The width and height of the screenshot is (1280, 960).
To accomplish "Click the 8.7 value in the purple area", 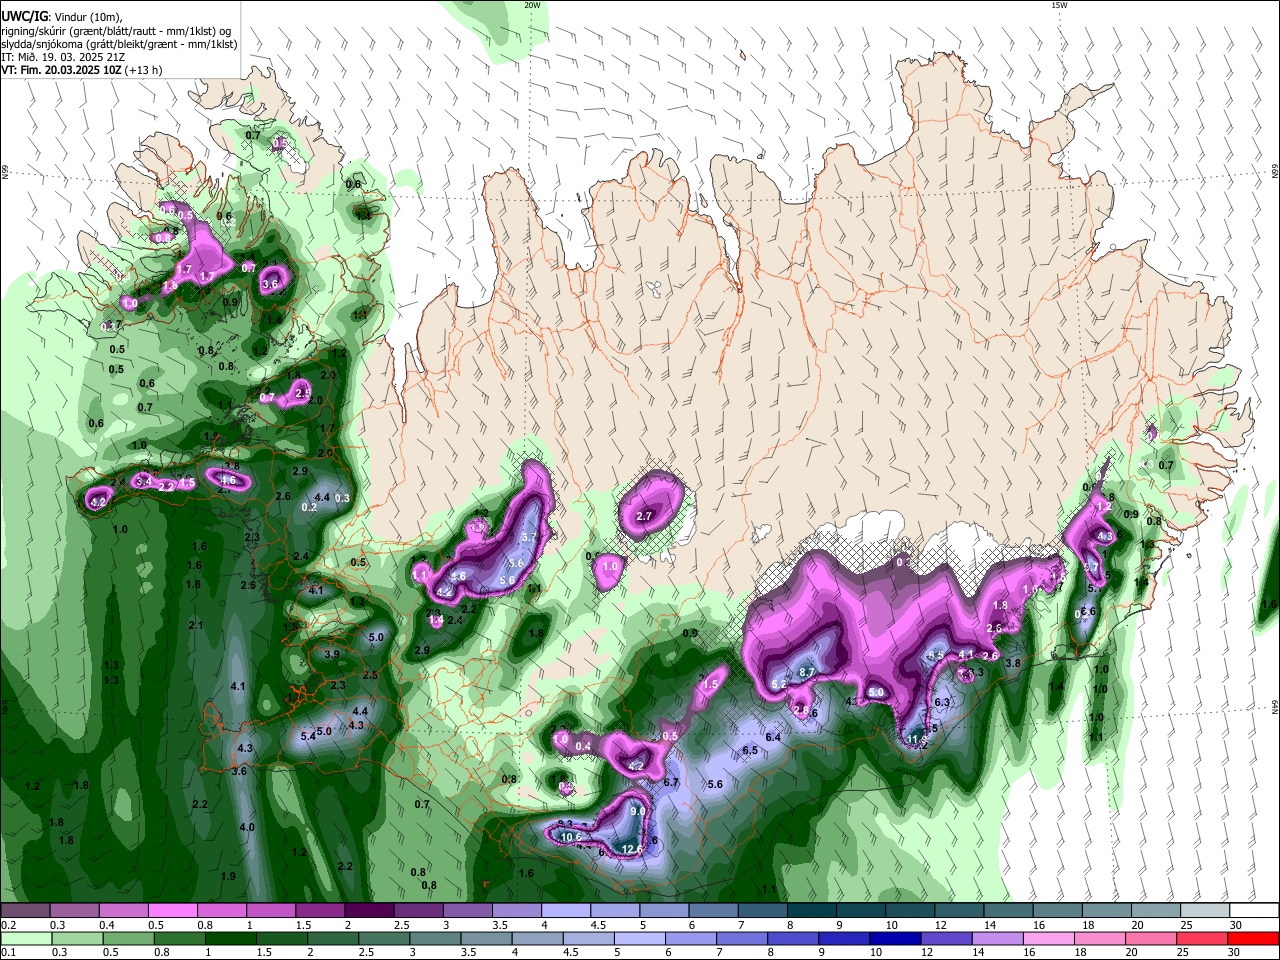I will (808, 671).
